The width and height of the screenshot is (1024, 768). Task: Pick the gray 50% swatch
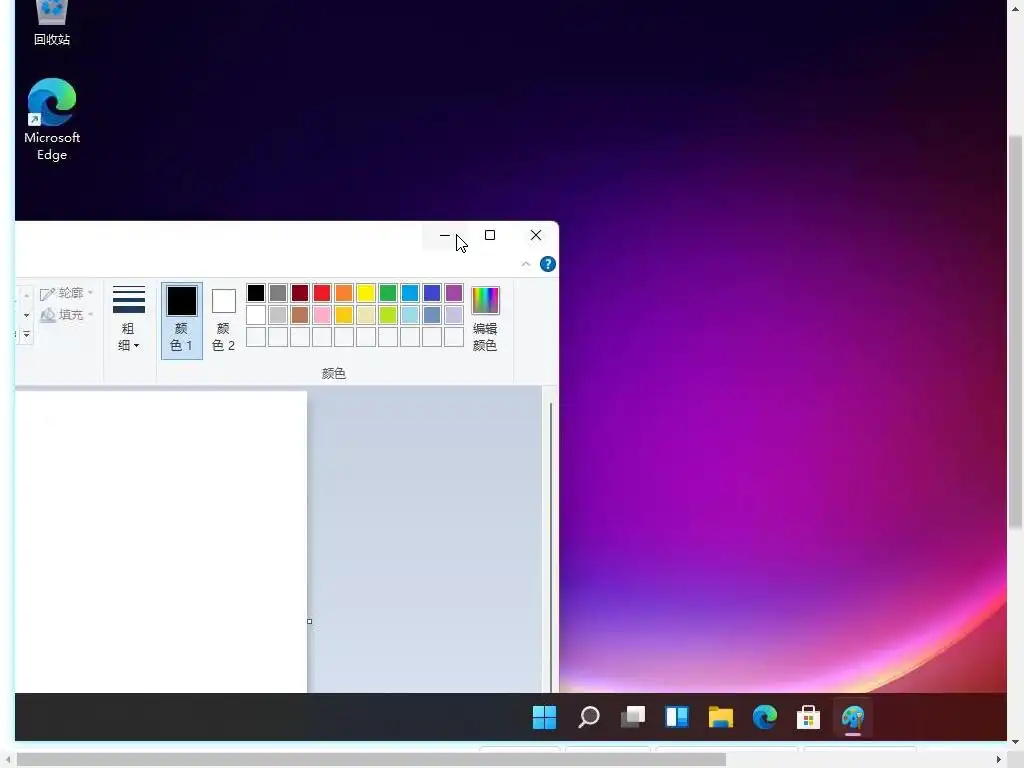[x=278, y=293]
